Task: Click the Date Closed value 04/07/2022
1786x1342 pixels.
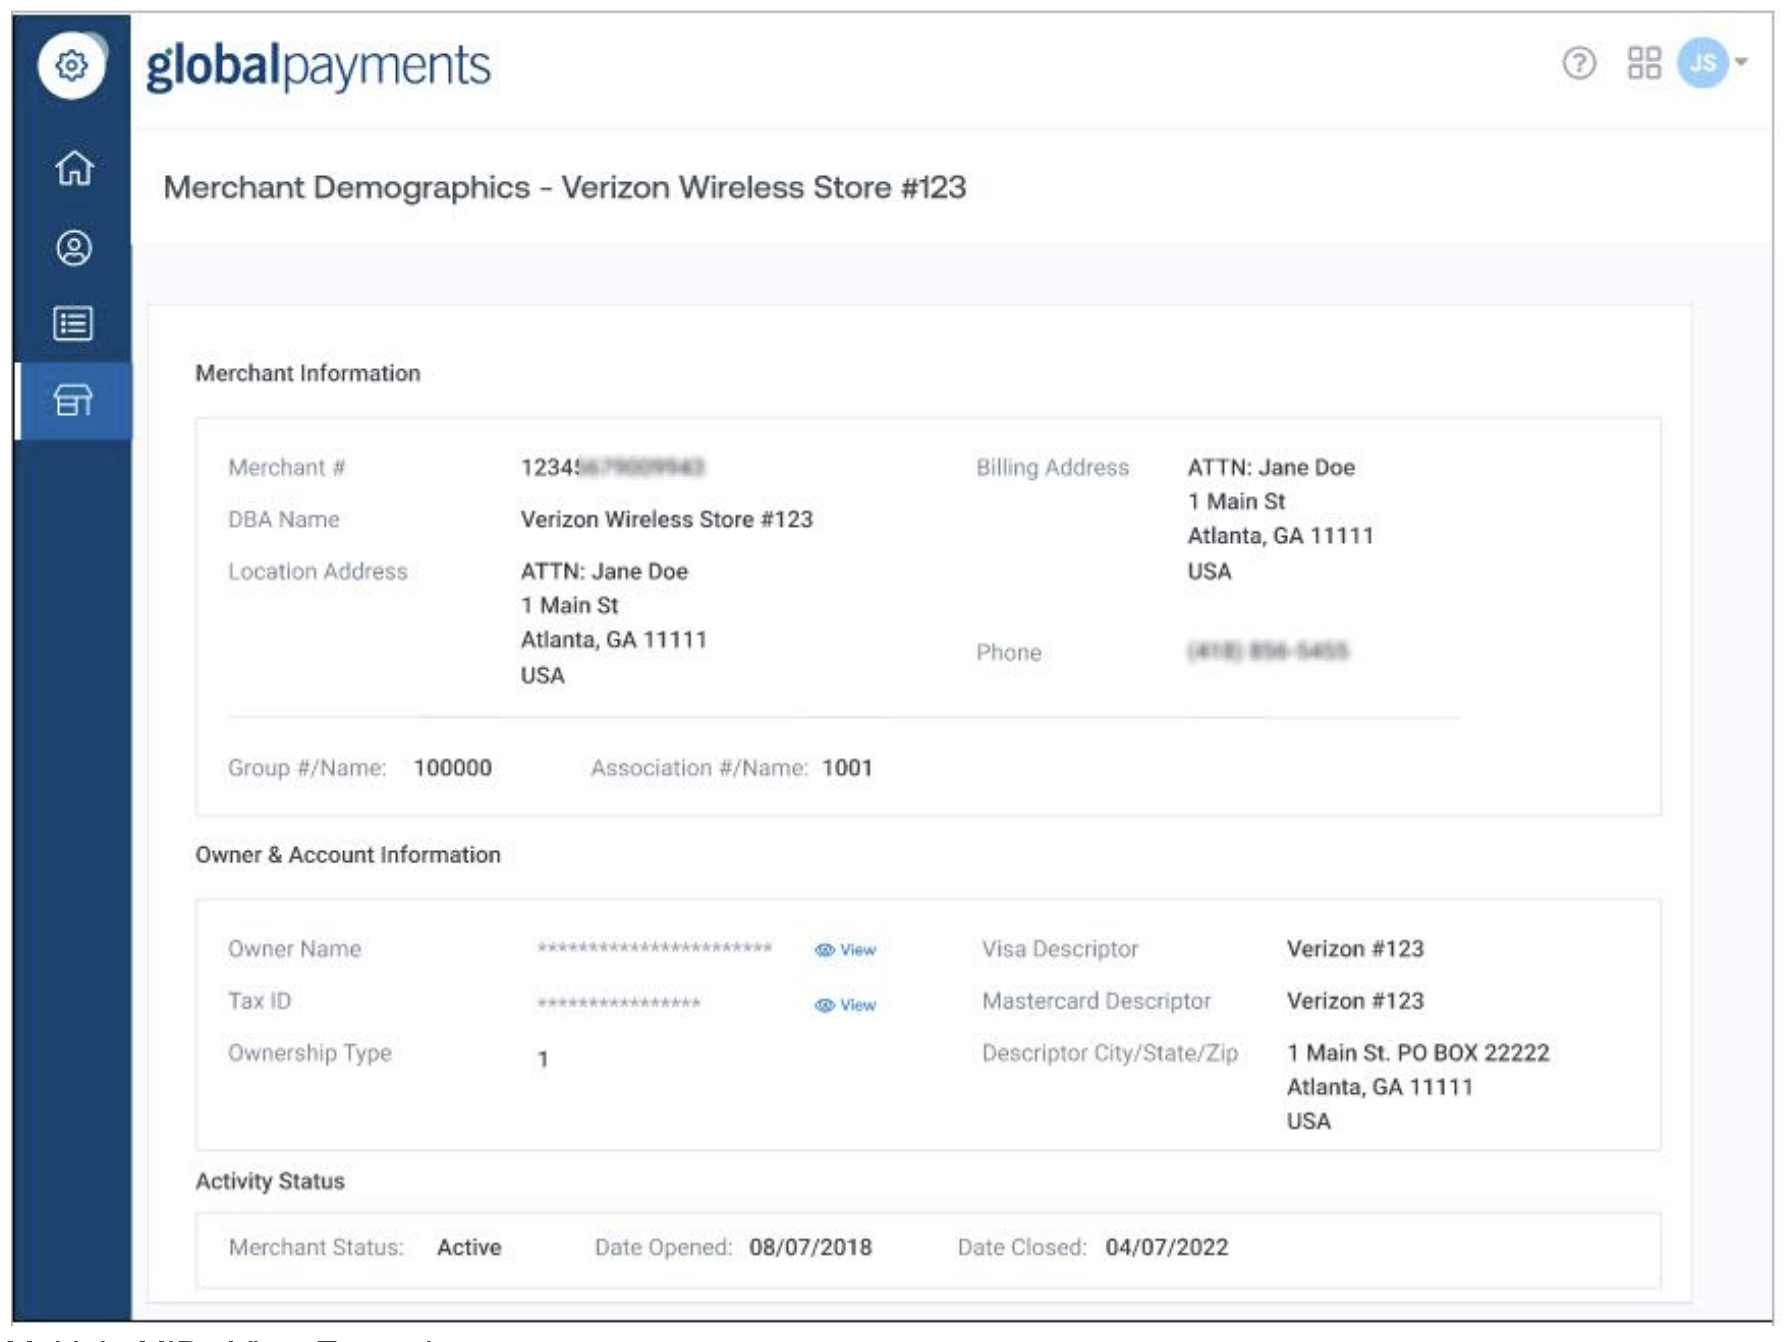Action: point(1166,1248)
